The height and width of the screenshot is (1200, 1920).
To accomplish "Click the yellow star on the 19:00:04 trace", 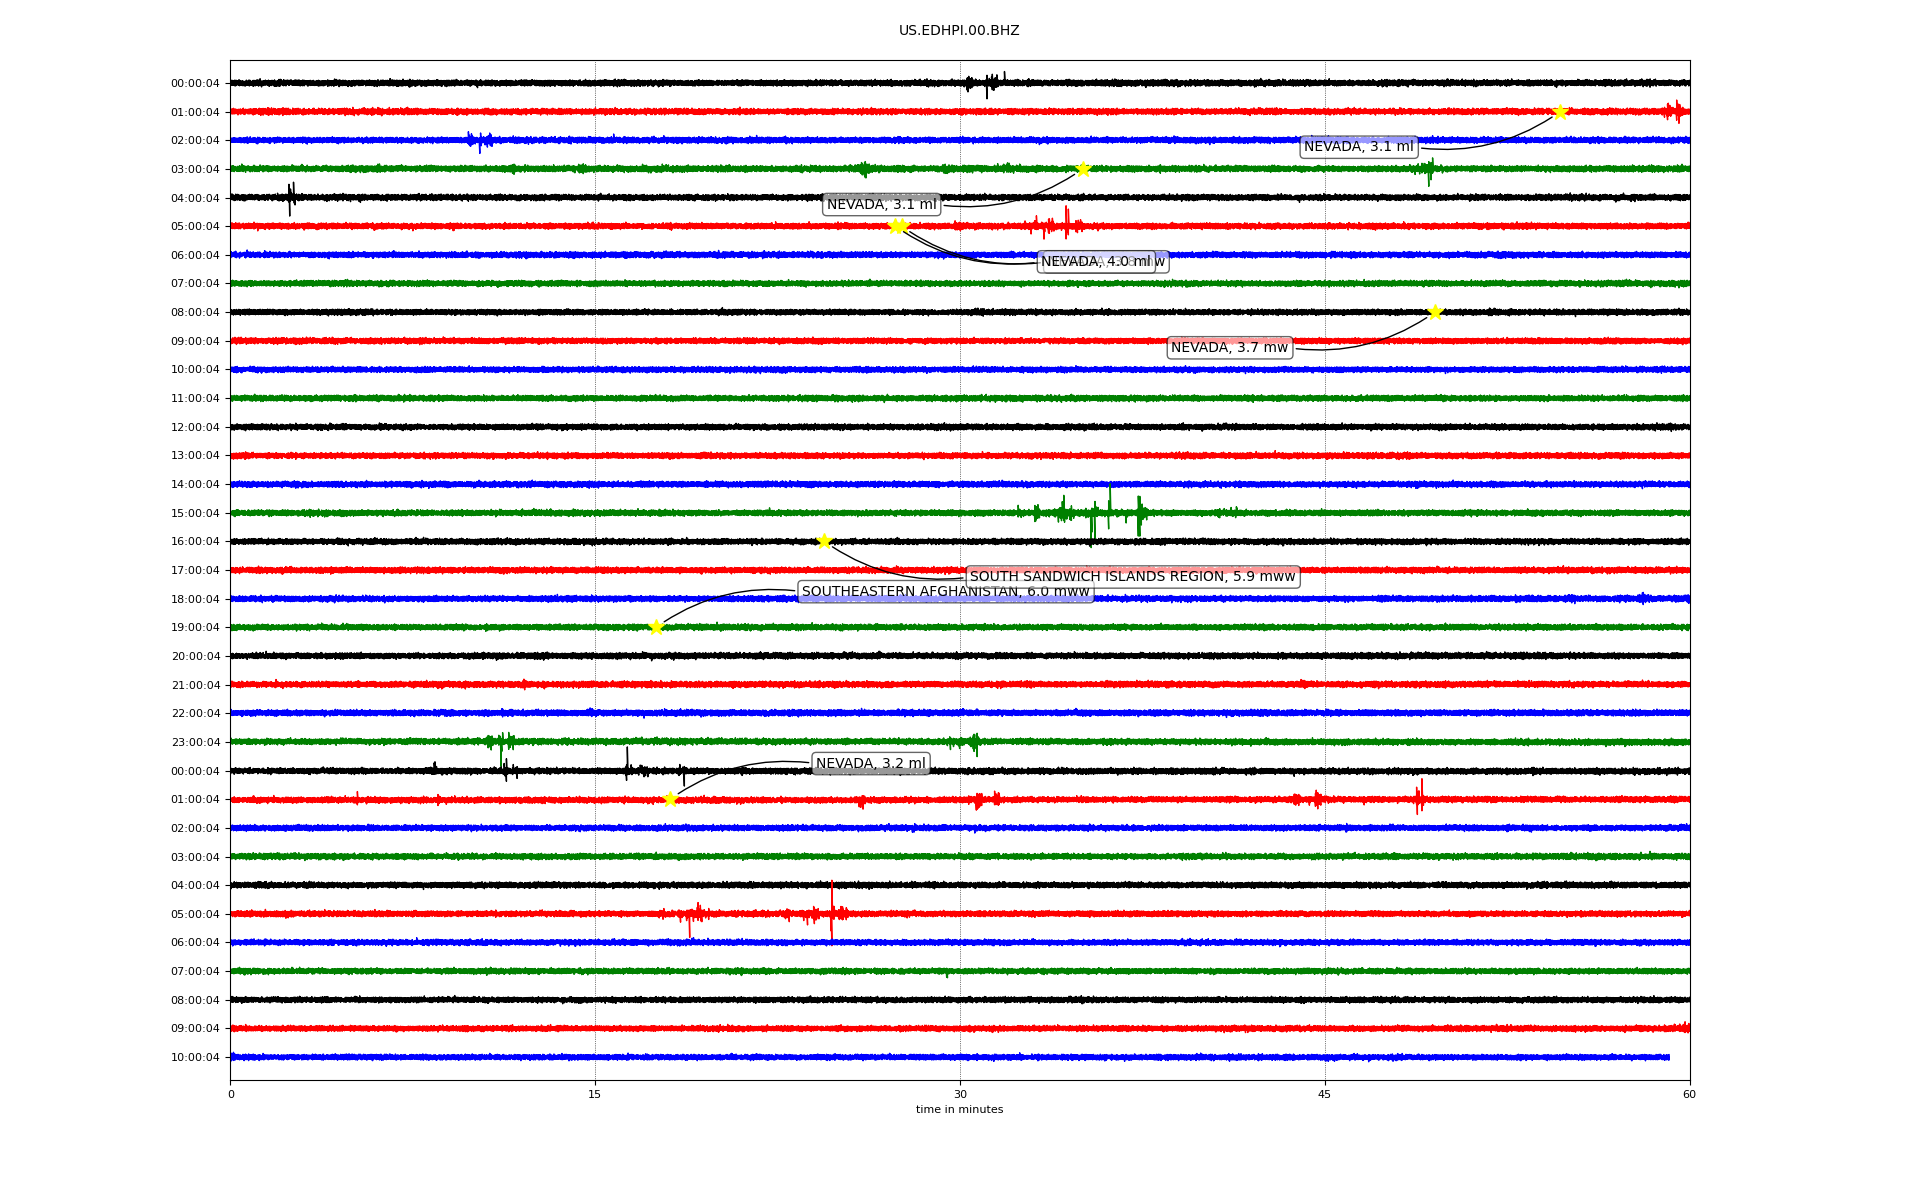I will pyautogui.click(x=656, y=628).
